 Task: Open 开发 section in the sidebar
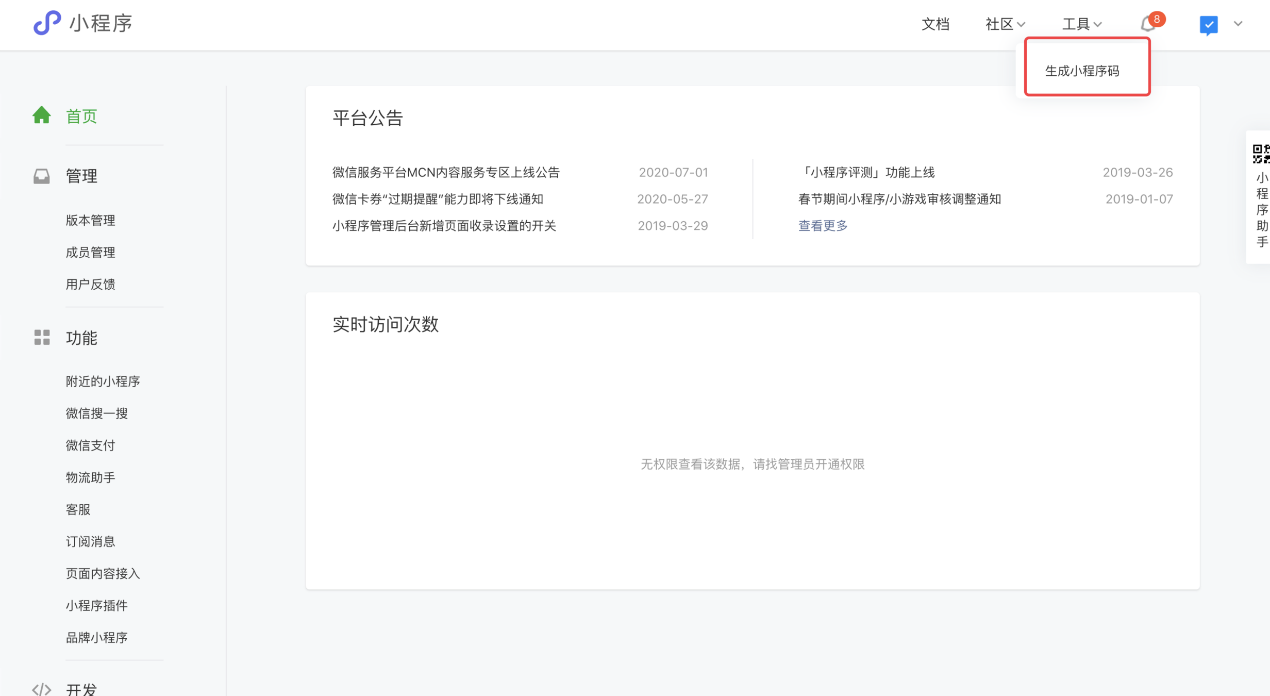click(82, 689)
